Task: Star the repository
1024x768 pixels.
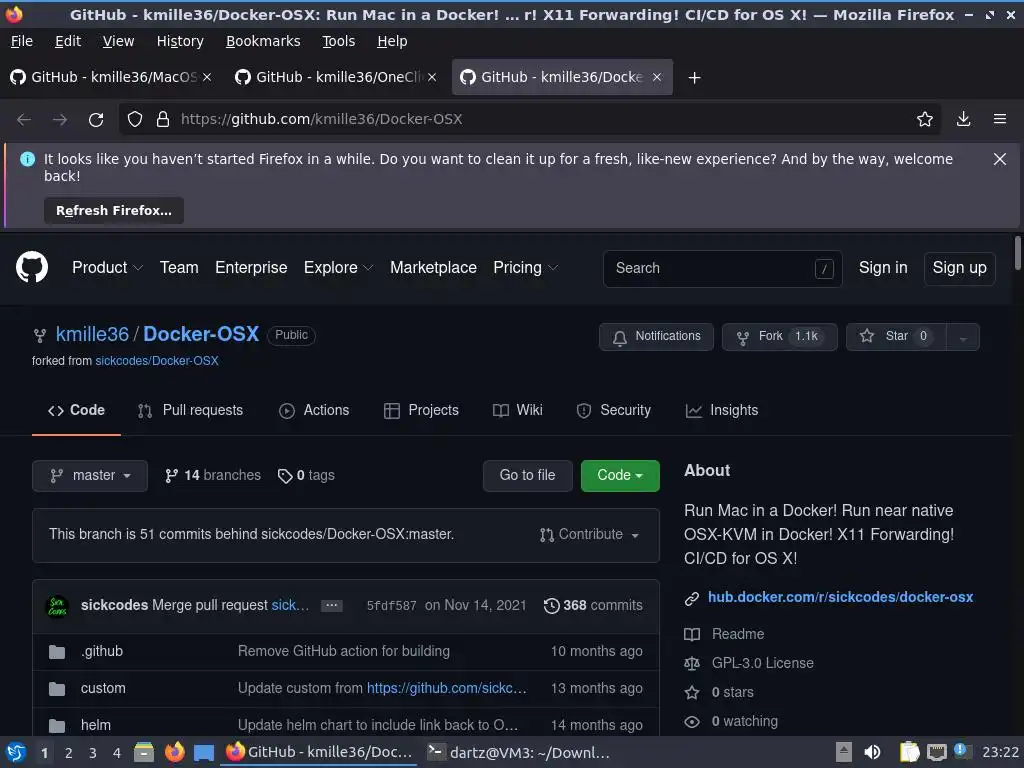Action: click(x=896, y=337)
